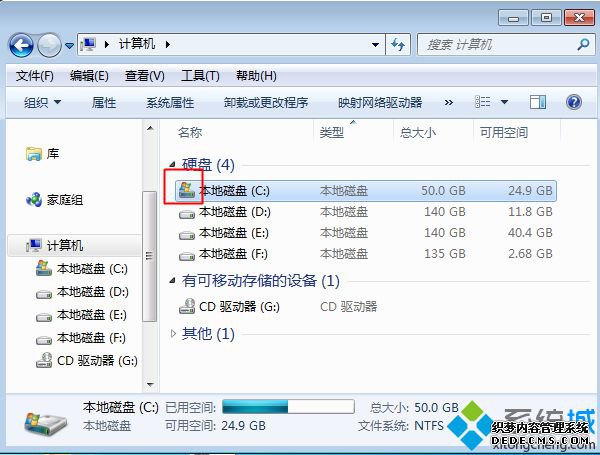Image resolution: width=600 pixels, height=455 pixels.
Task: Click the 135 GB total size of drive F:
Action: pos(445,253)
